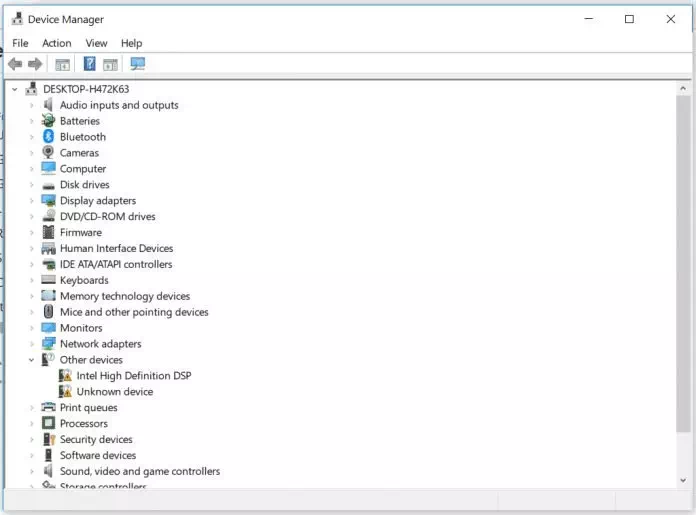
Task: Expand the Processors category
Action: [x=32, y=424]
